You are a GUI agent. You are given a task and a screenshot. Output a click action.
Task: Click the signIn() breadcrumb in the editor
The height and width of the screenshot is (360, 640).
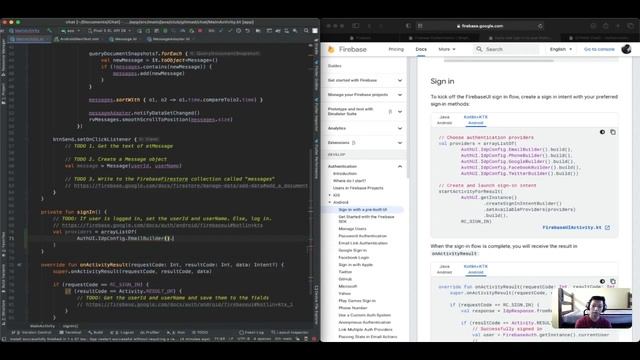70,326
